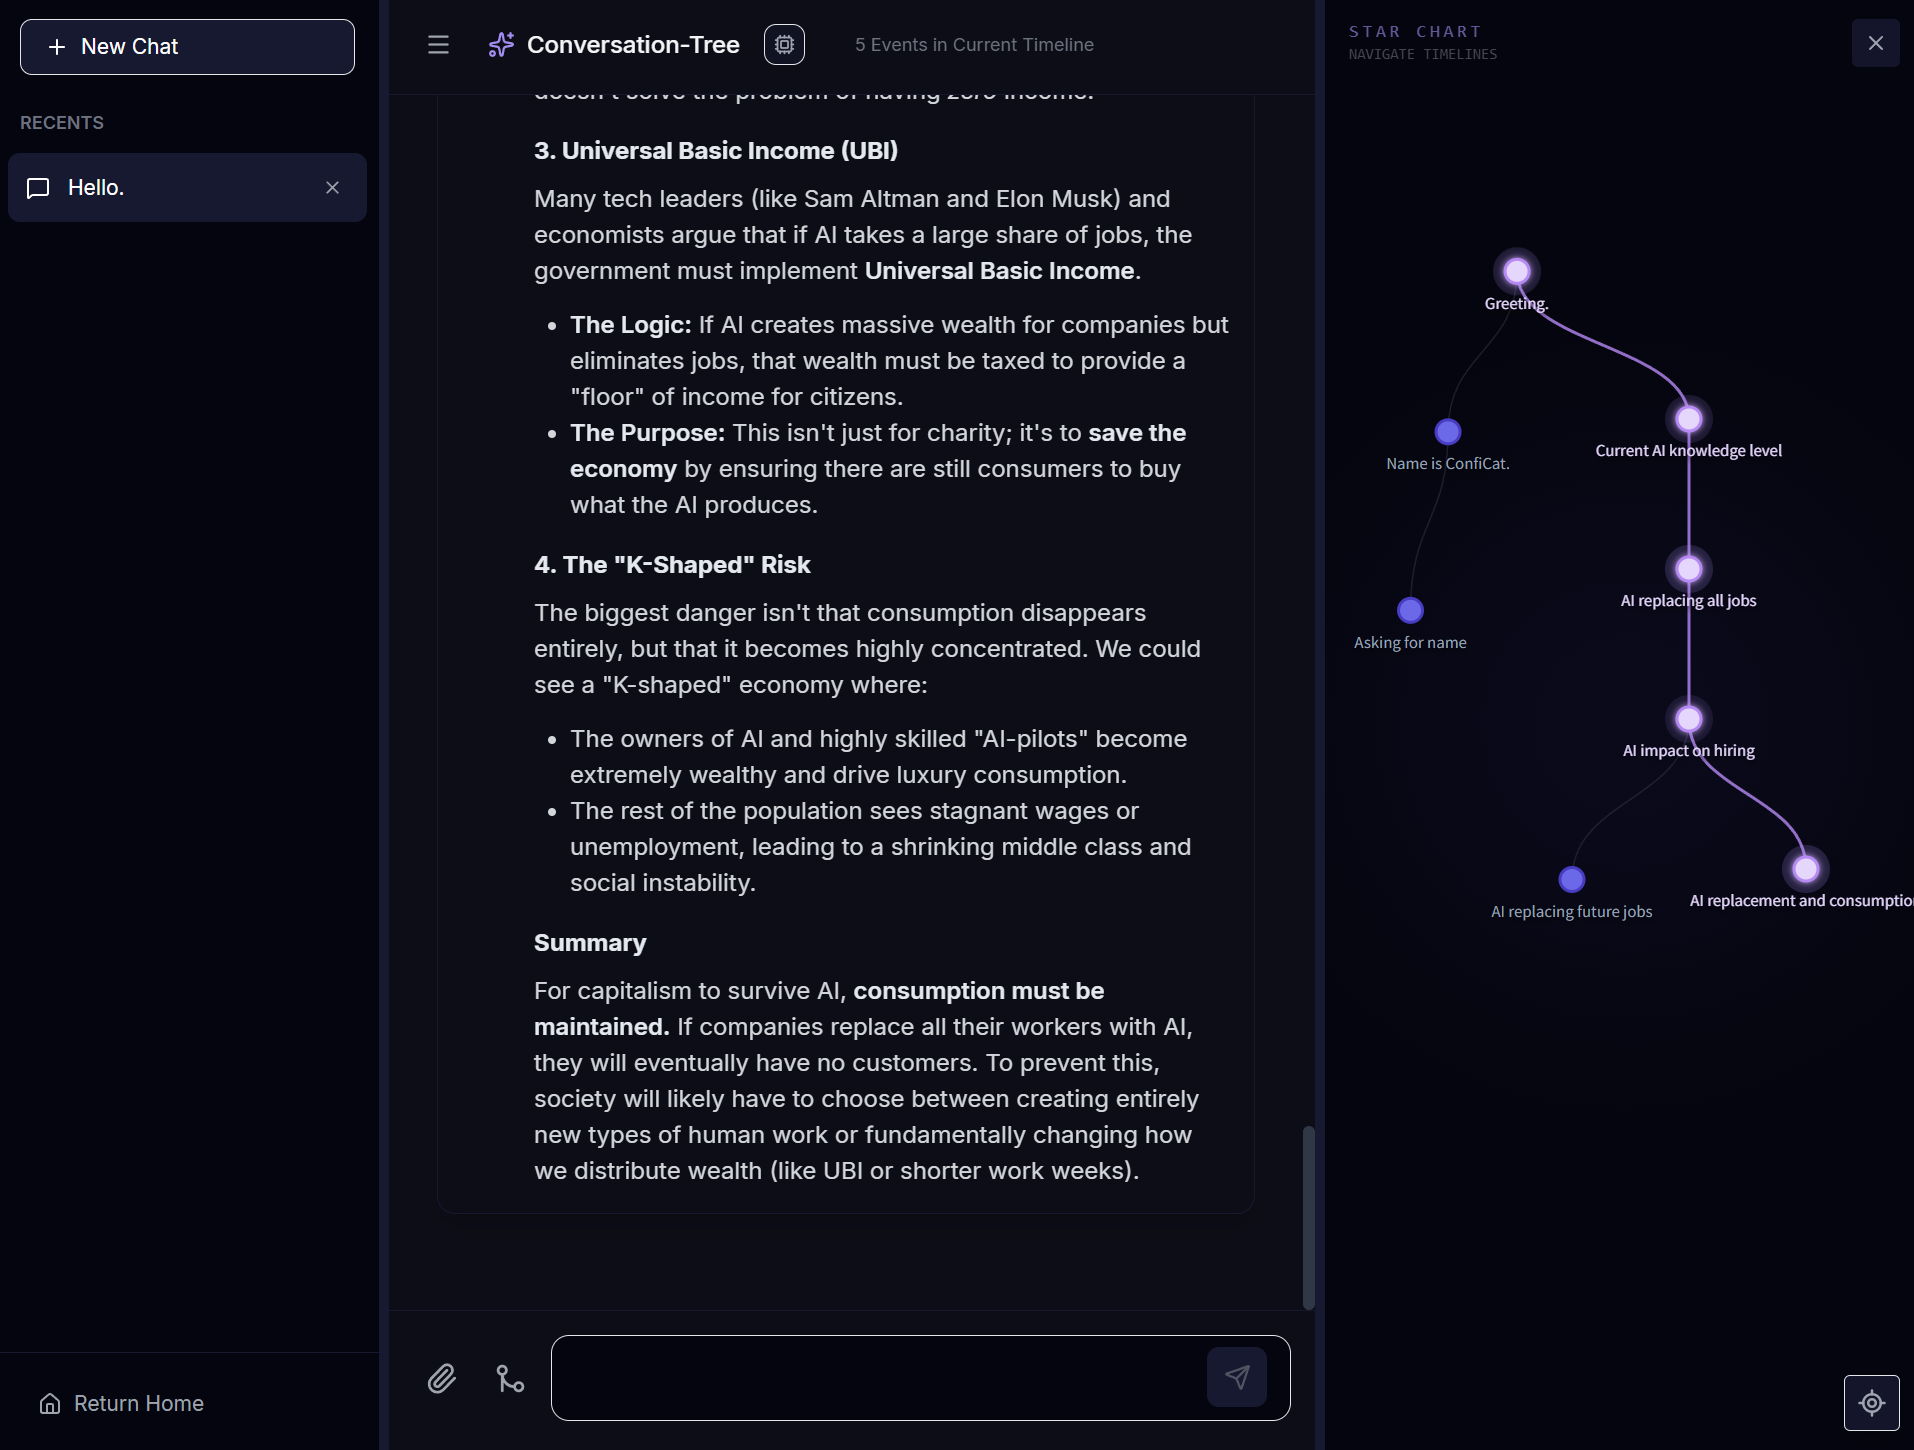Select Current AI knowledge level node
Screen dimensions: 1914x1450
pos(1689,419)
